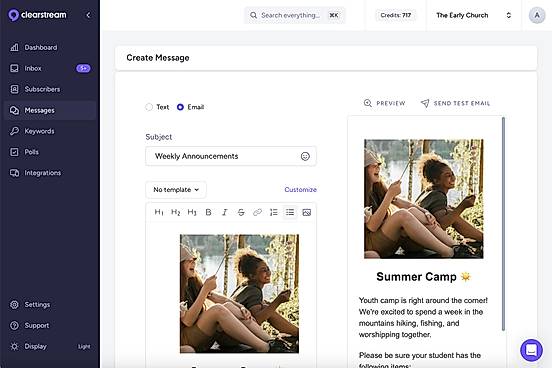552x368 pixels.
Task: Apply Heading 1 formatting
Action: click(159, 212)
